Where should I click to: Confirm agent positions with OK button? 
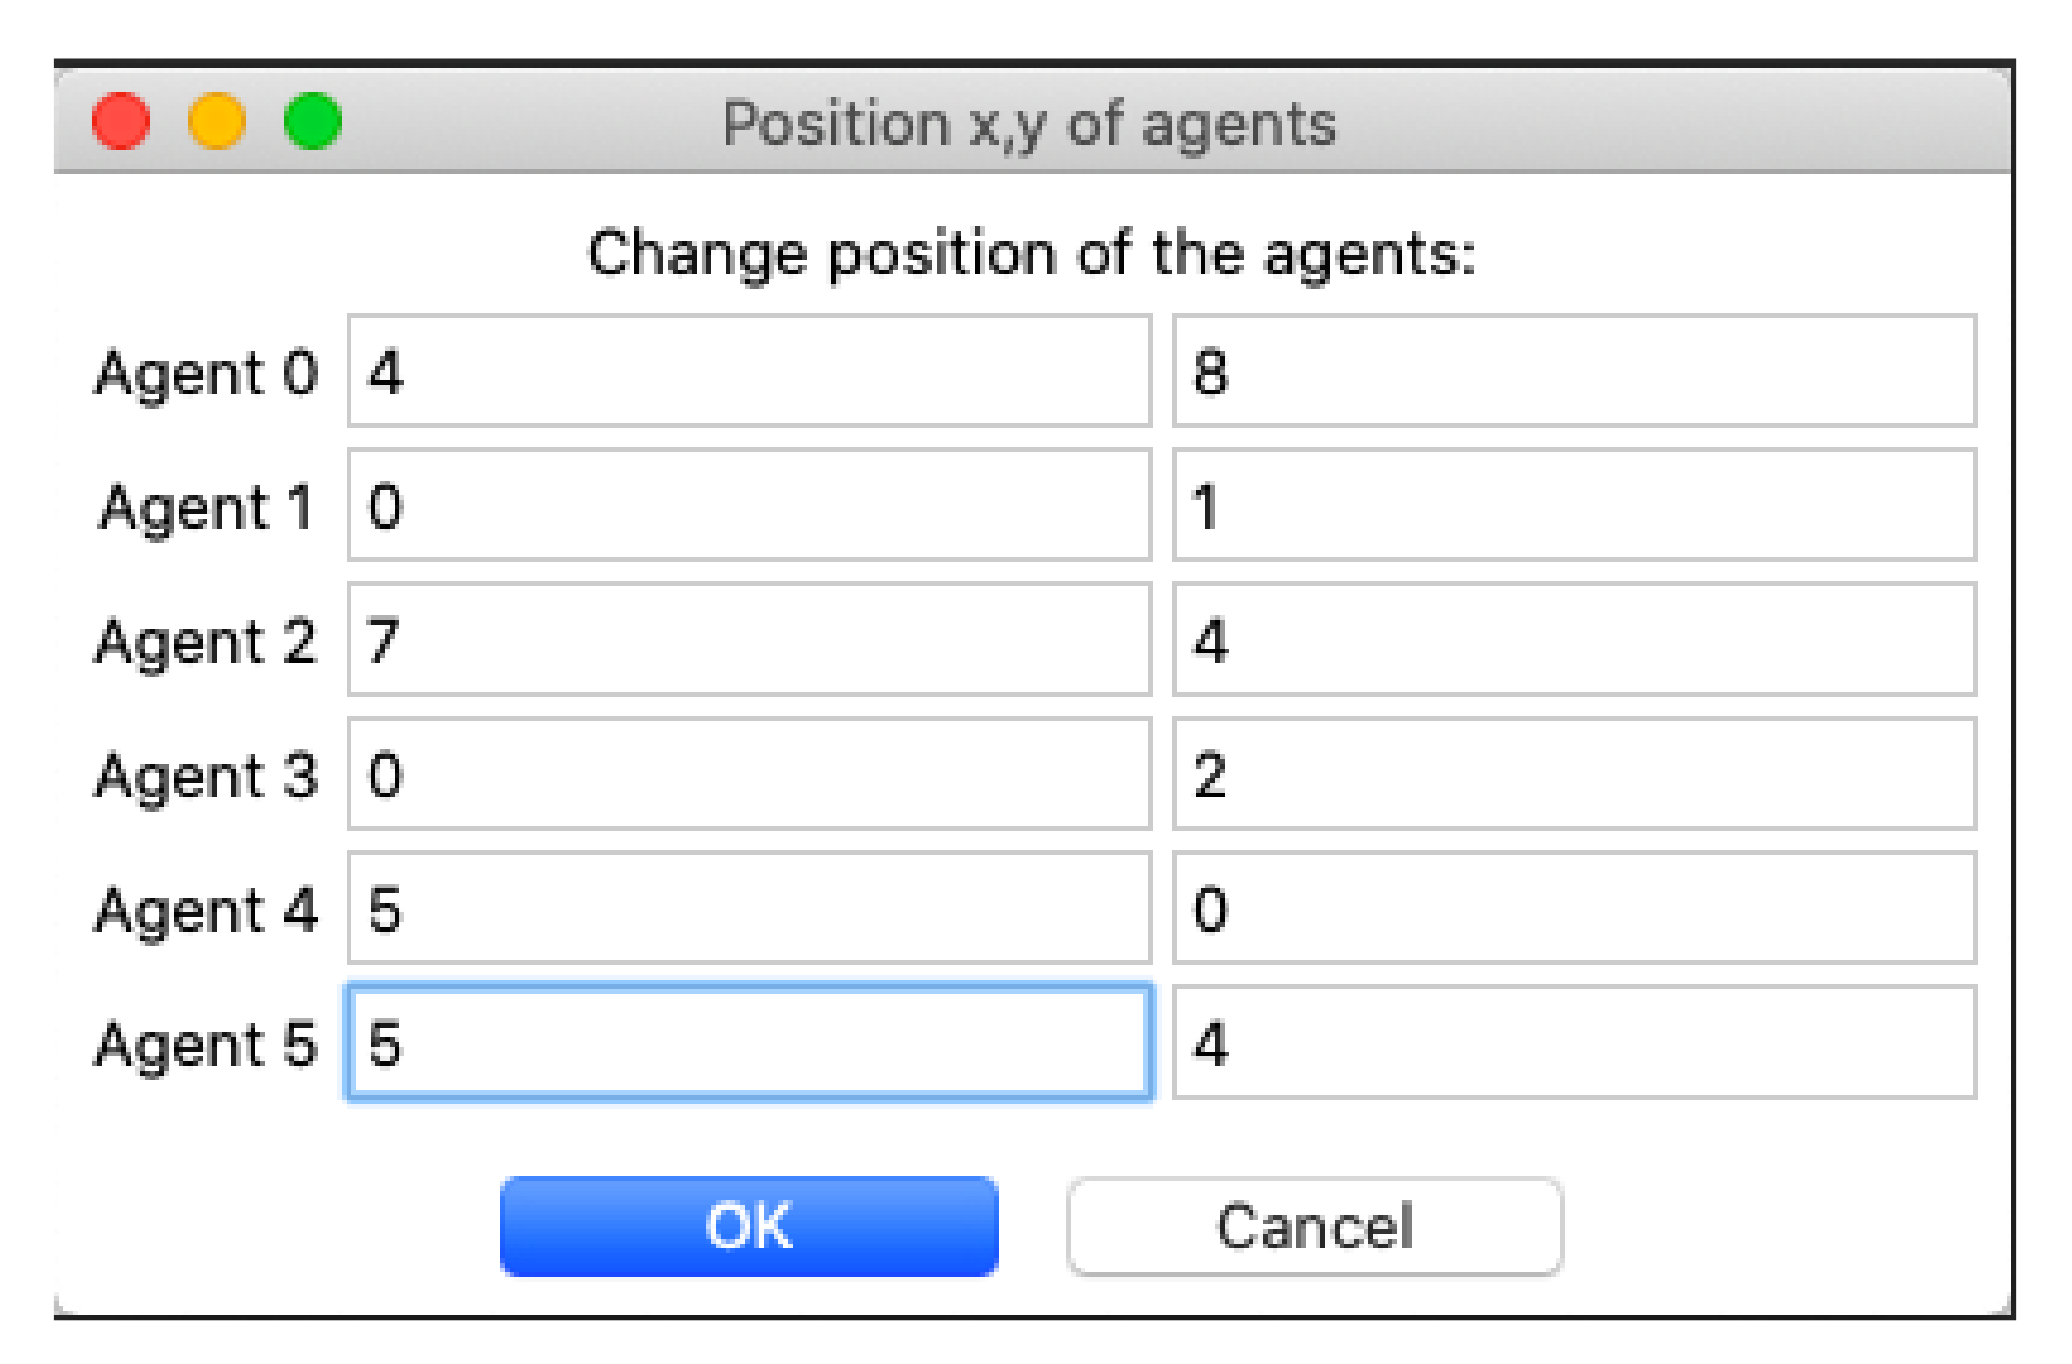point(749,1226)
